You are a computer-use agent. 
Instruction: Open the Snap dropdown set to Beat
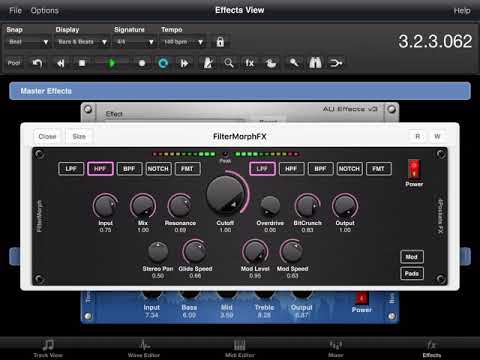28,42
